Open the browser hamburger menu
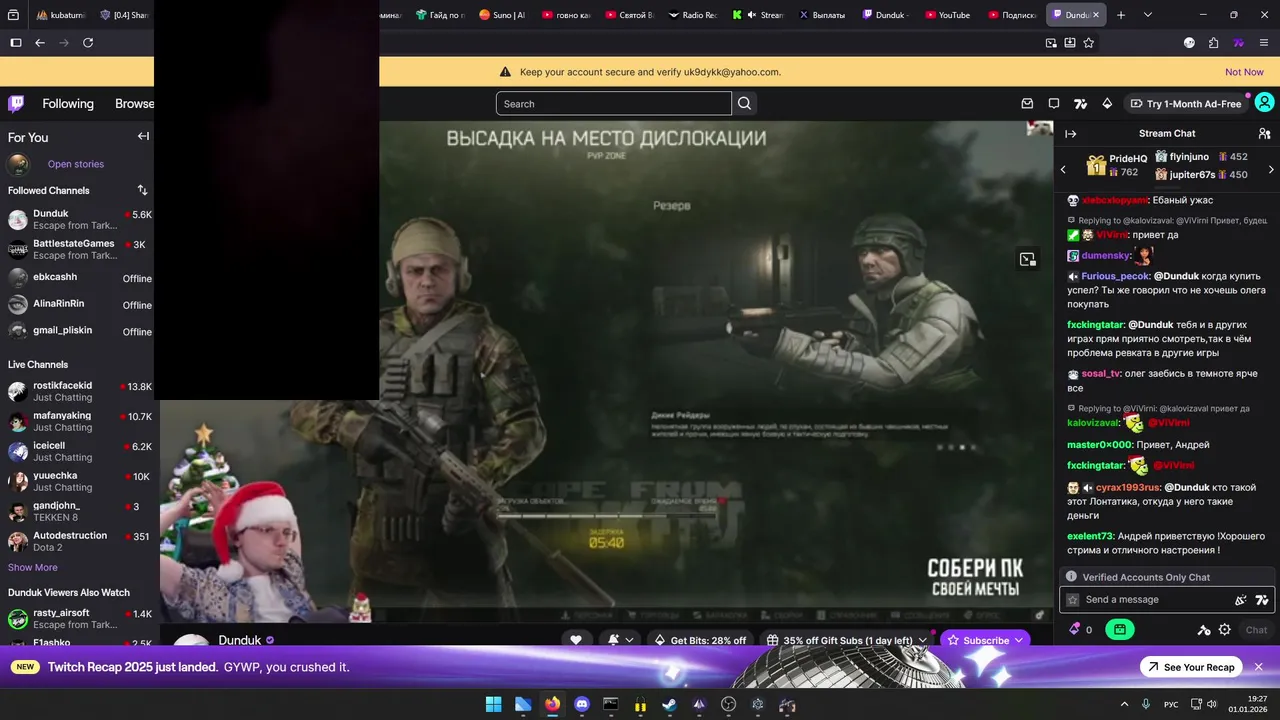The height and width of the screenshot is (720, 1280). 1264,43
